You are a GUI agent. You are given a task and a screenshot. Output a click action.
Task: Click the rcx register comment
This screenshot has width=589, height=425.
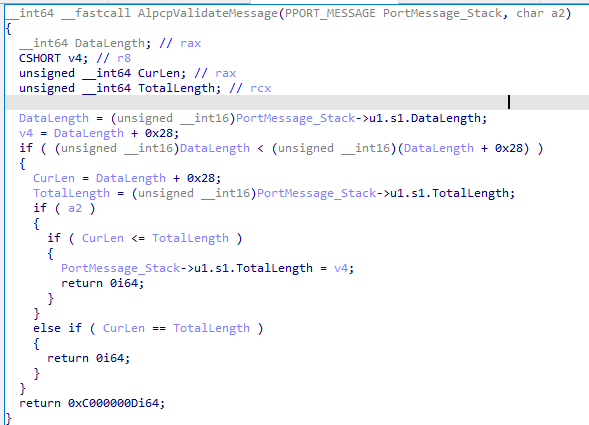click(x=260, y=88)
